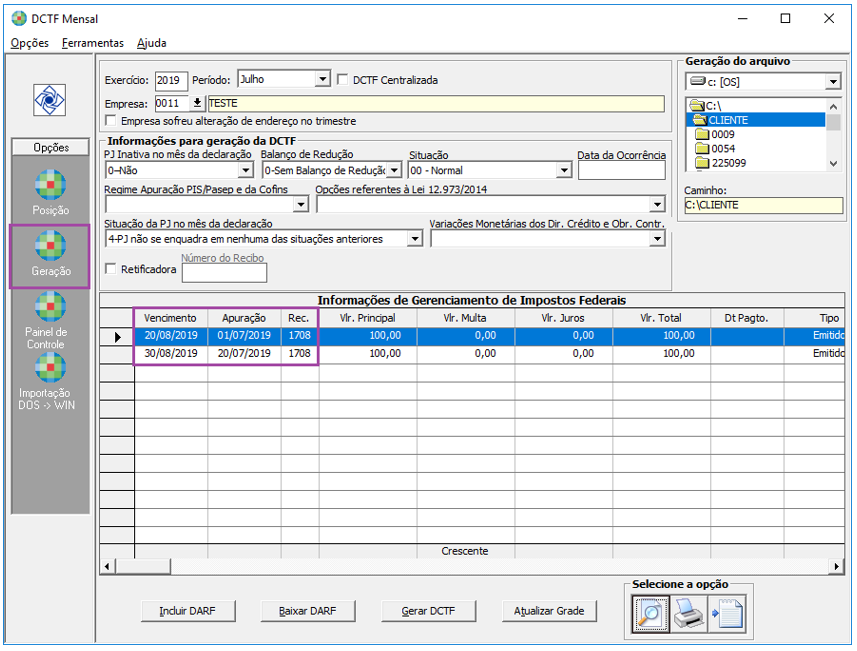Click the Baixar DARF button
Screen dimensions: 857x651
pyautogui.click(x=308, y=611)
